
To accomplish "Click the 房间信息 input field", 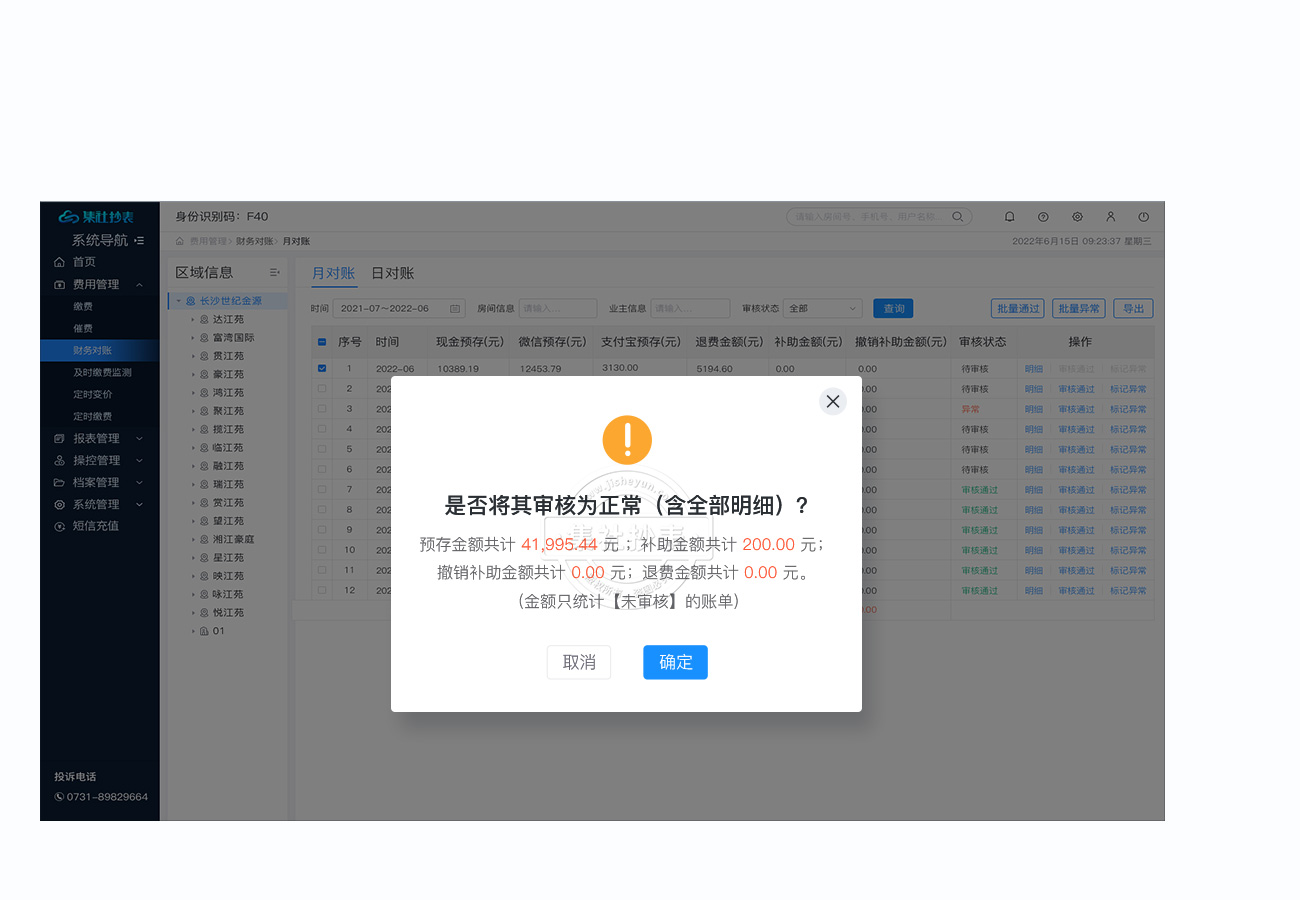I will click(x=557, y=309).
